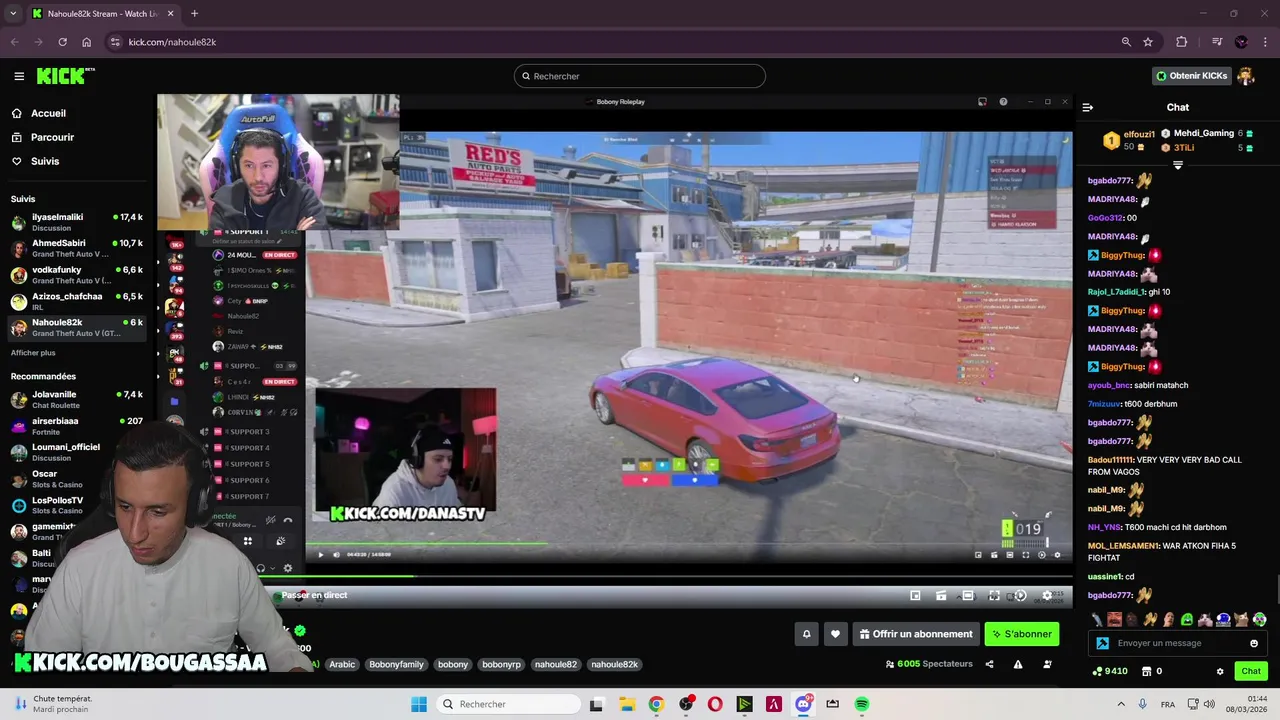Click Offrir un abonnement button
Screen dimensions: 1280x720
[915, 634]
